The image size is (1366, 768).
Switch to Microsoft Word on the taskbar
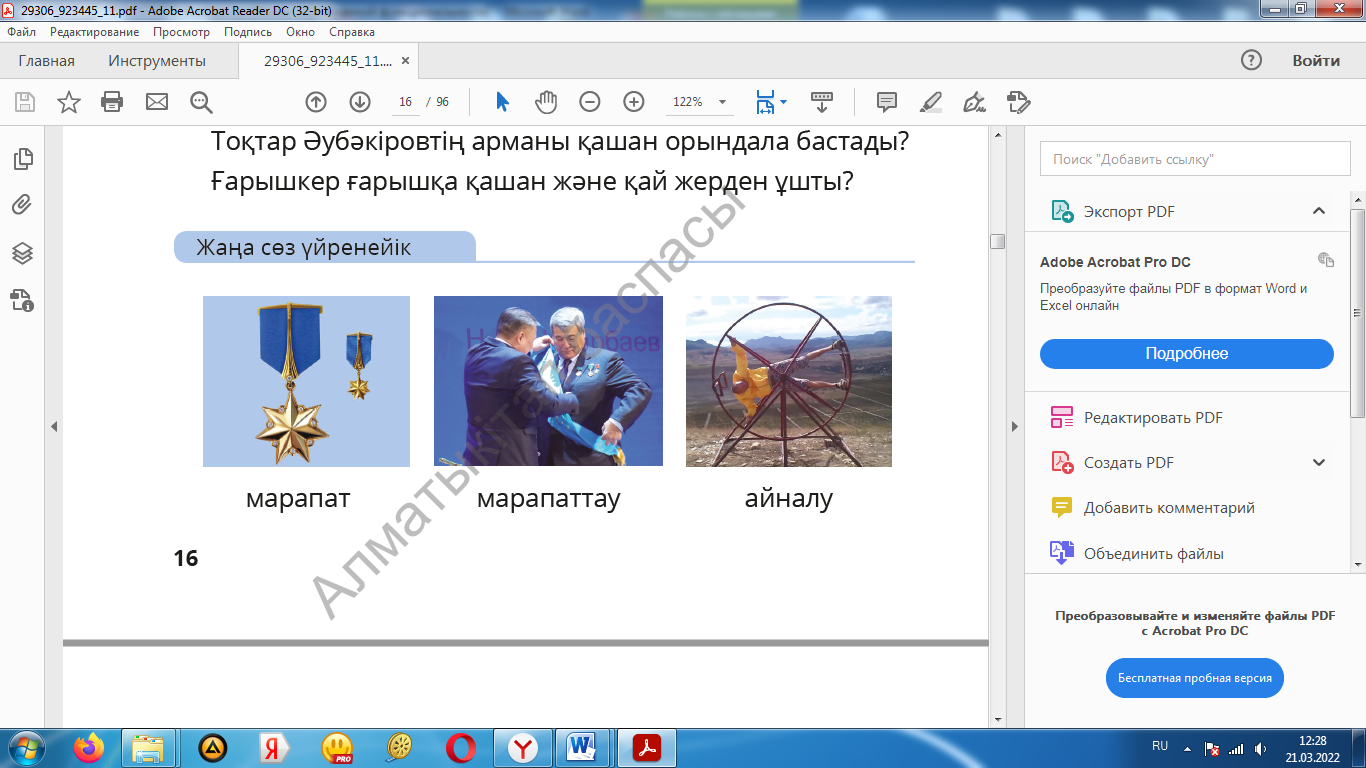coord(581,748)
